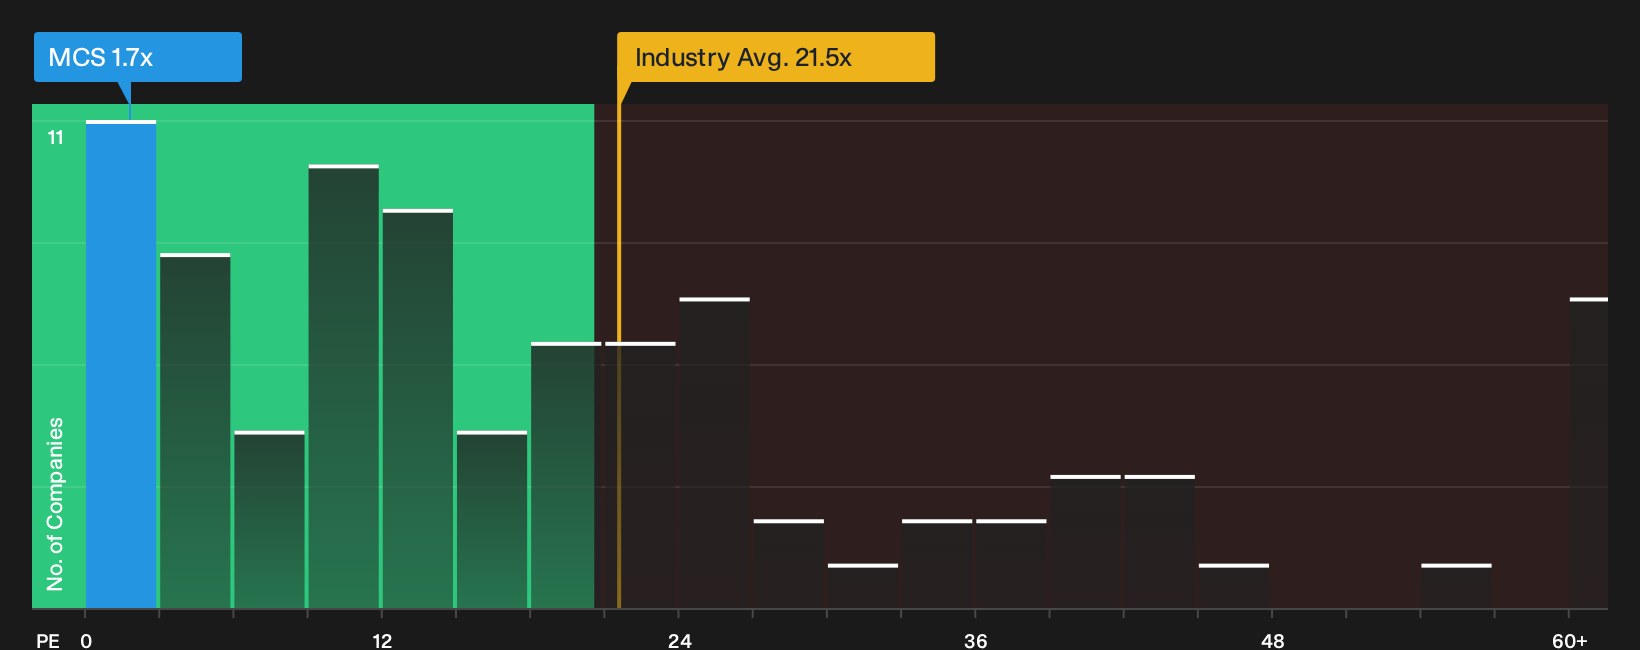Click the blue MCS 1.7x label
1640x650 pixels.
click(x=138, y=57)
